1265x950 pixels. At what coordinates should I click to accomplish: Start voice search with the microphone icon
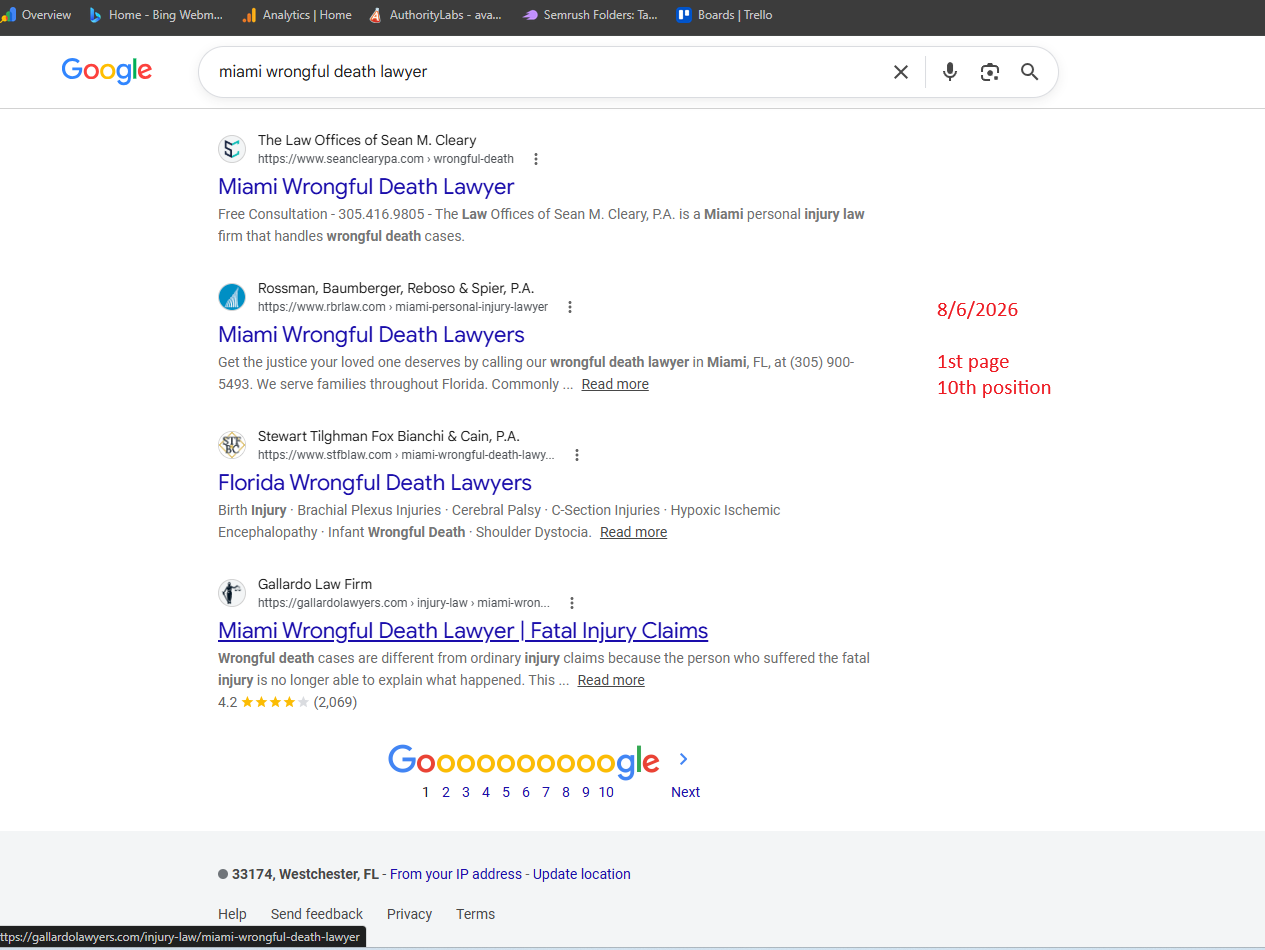[x=950, y=72]
